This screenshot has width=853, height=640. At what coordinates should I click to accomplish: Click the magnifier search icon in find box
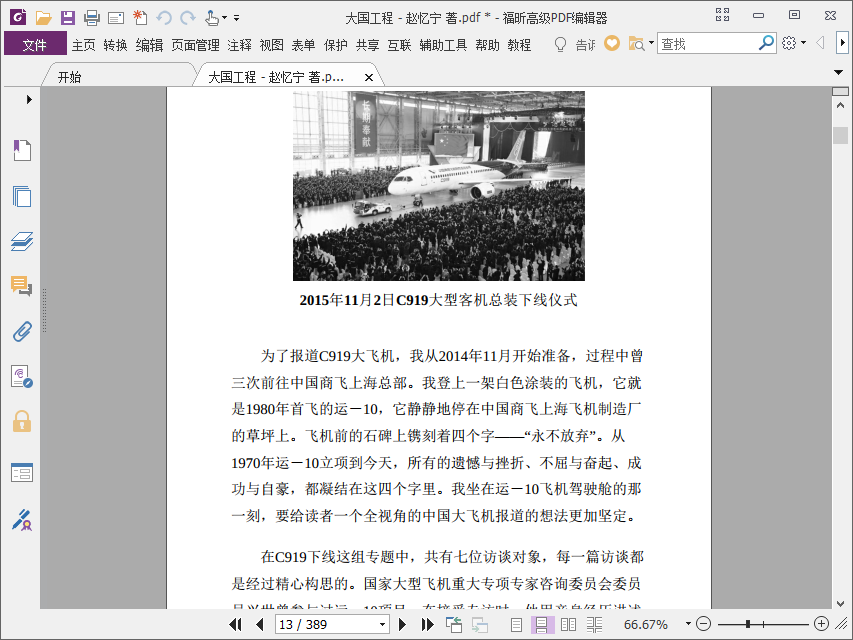(x=766, y=43)
